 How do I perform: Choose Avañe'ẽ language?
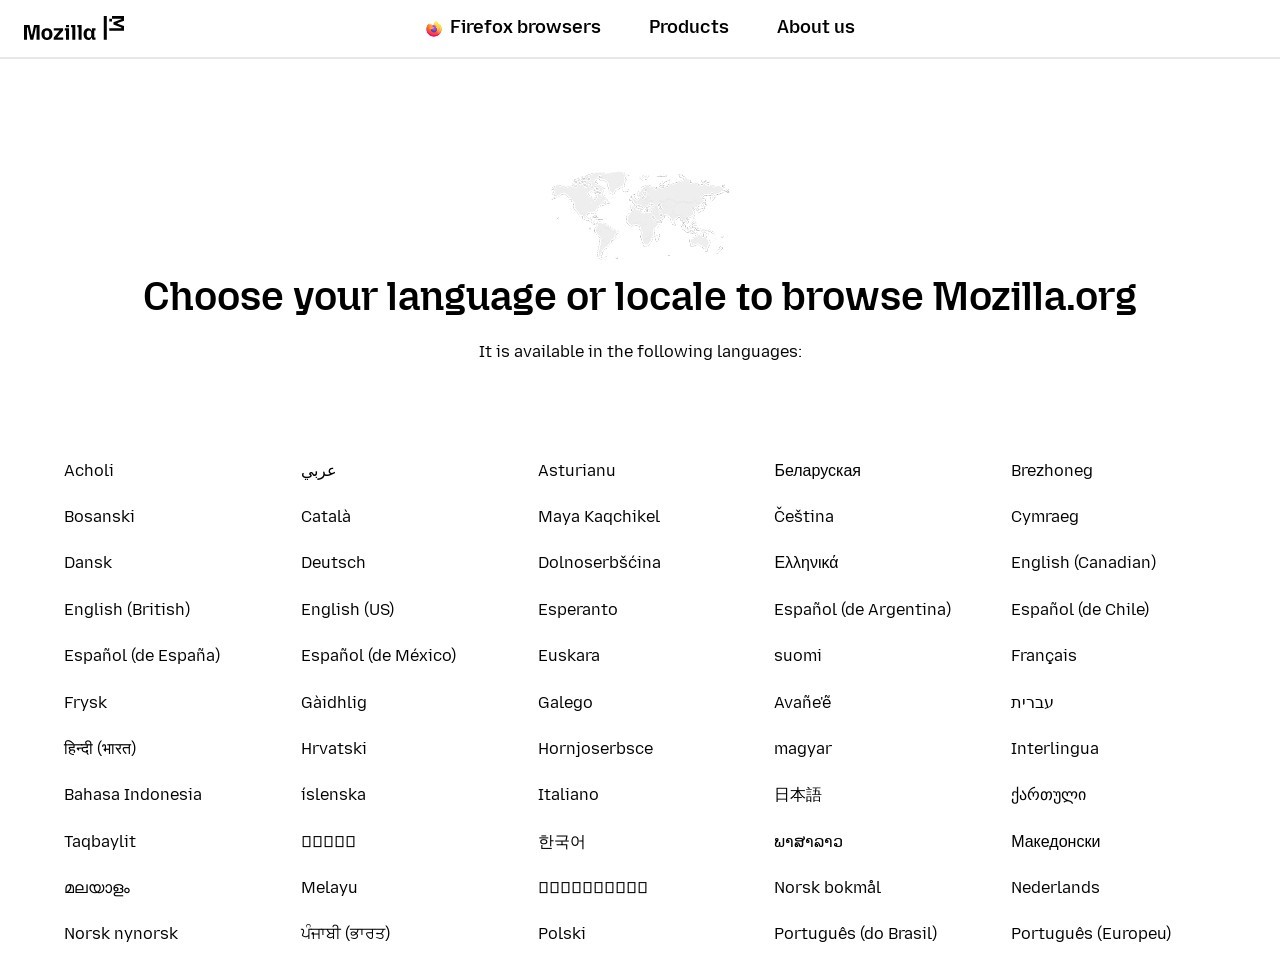pyautogui.click(x=803, y=702)
